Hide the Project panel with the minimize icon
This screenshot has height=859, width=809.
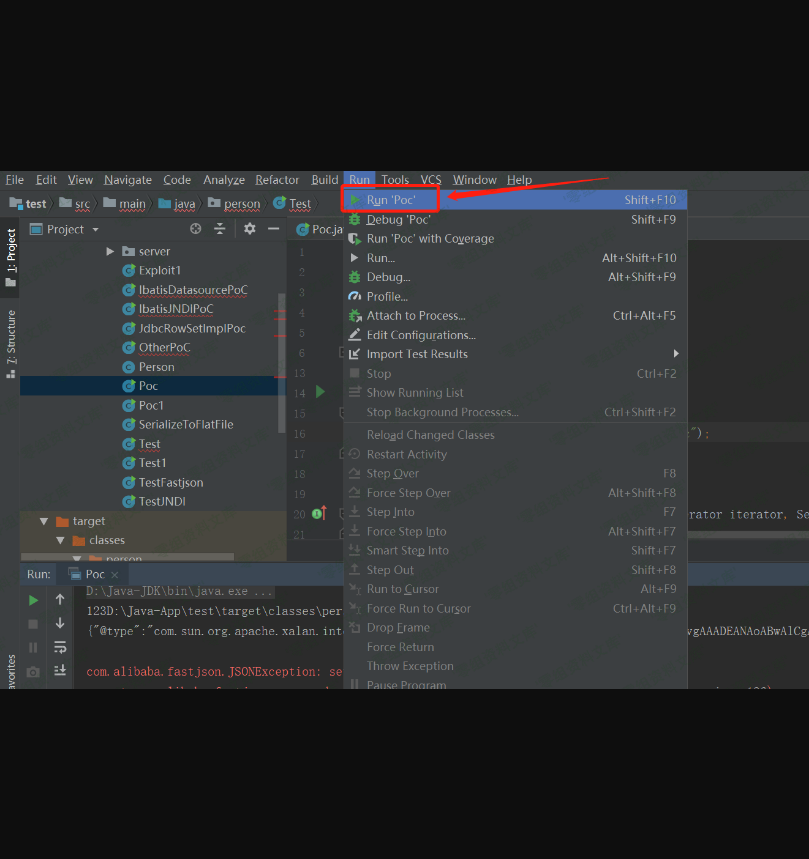click(x=273, y=229)
